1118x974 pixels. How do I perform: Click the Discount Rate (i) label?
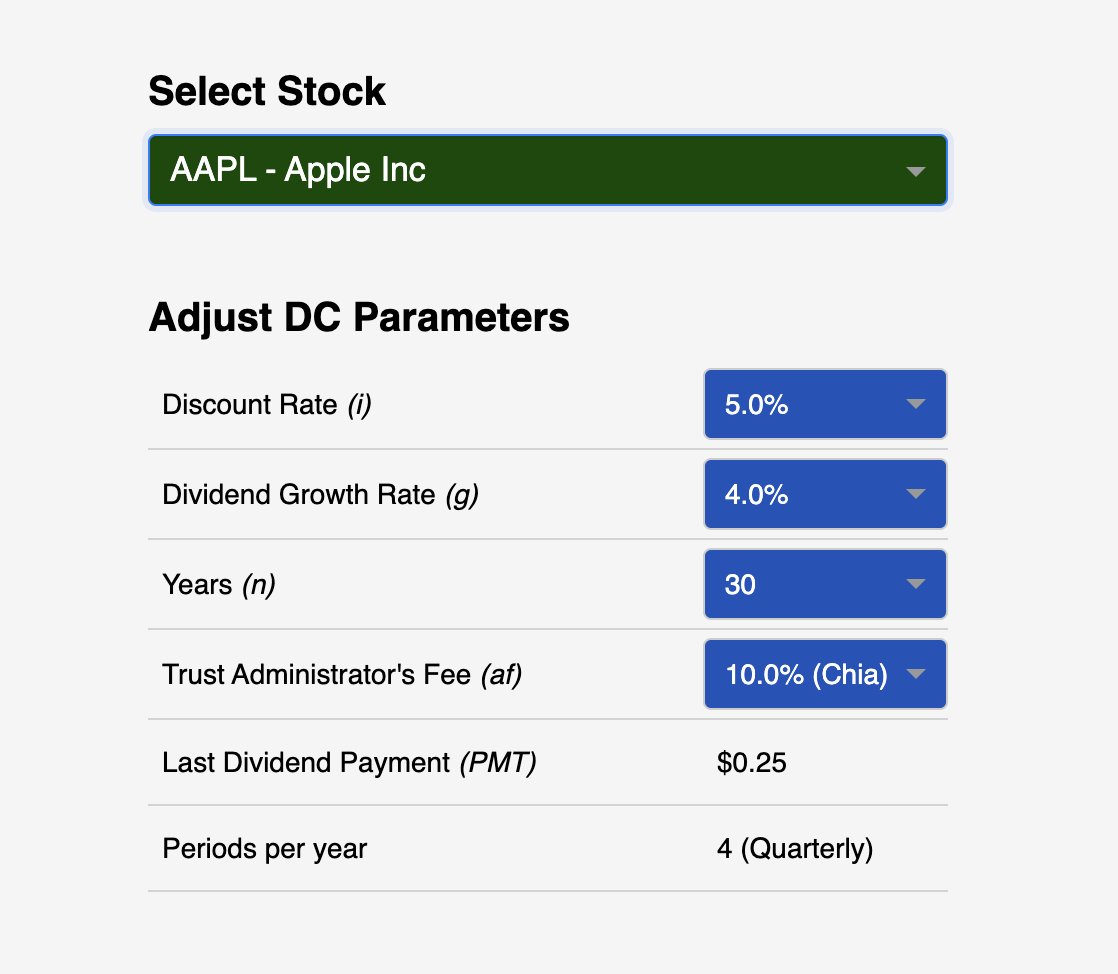coord(267,405)
